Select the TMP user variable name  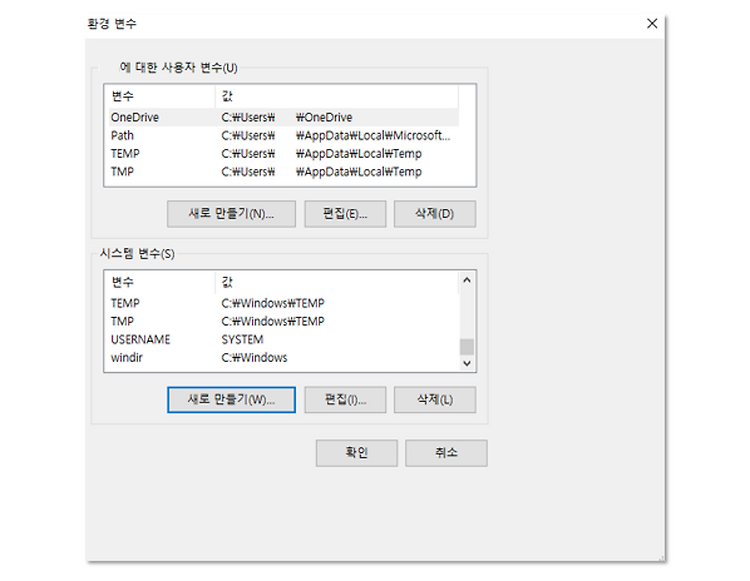(122, 172)
